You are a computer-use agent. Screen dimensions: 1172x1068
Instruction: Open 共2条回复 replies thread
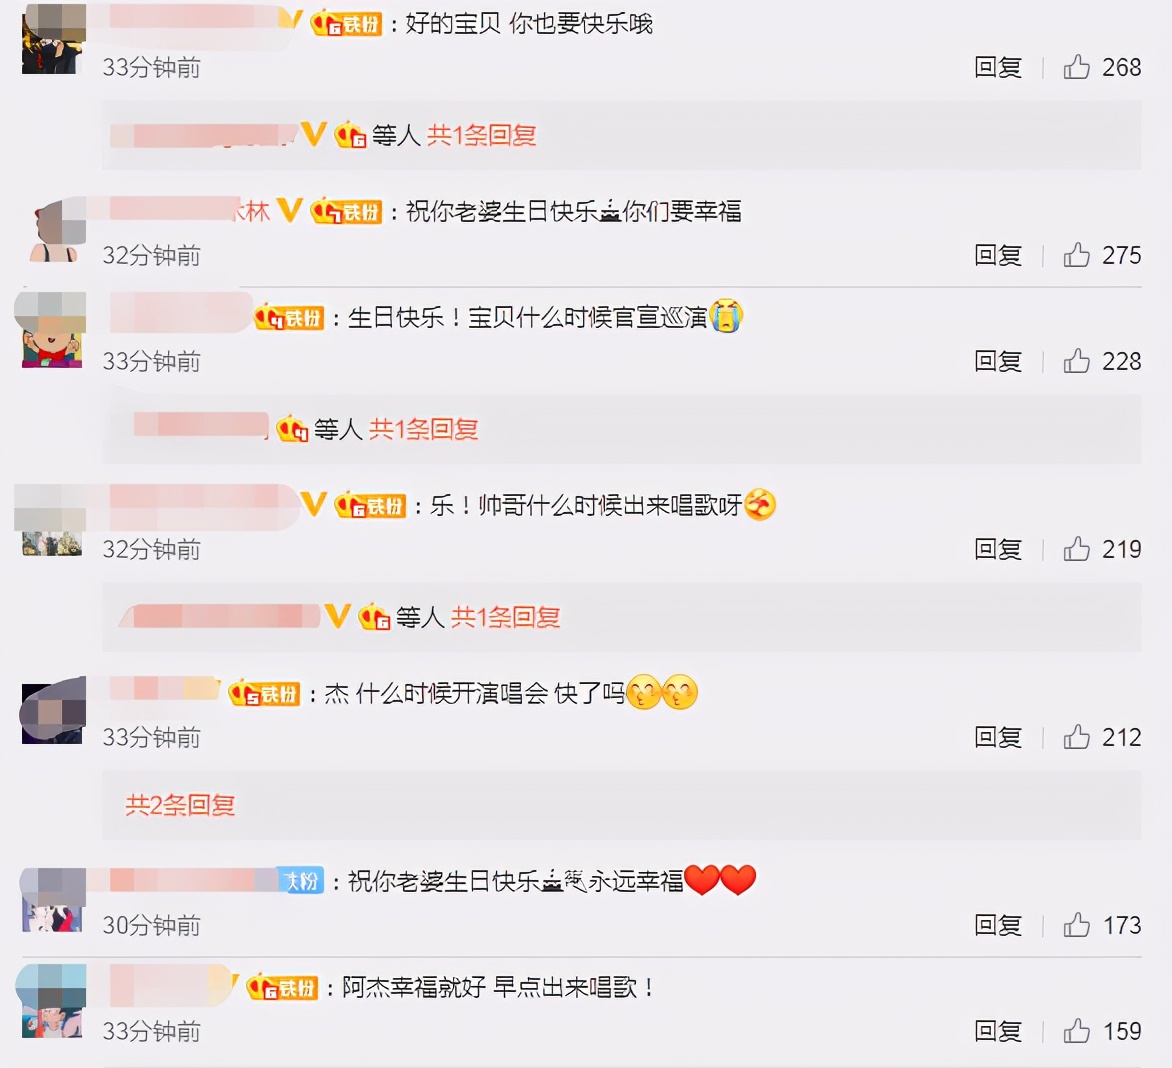180,805
